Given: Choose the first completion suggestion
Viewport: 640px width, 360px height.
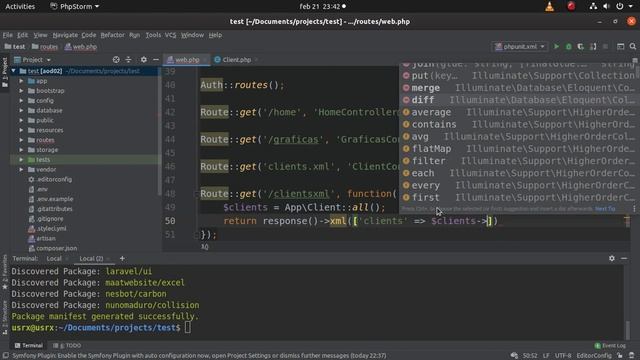Looking at the screenshot, I should pyautogui.click(x=518, y=198).
